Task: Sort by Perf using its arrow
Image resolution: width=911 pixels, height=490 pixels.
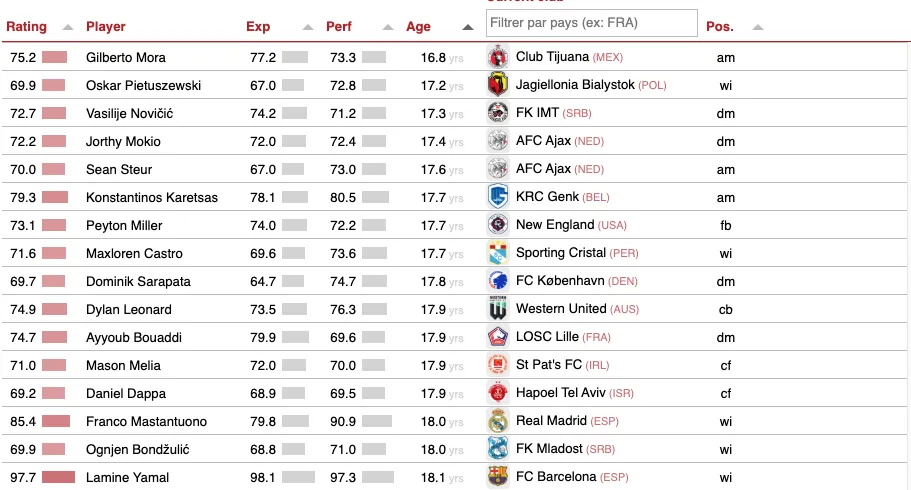Action: pyautogui.click(x=387, y=27)
